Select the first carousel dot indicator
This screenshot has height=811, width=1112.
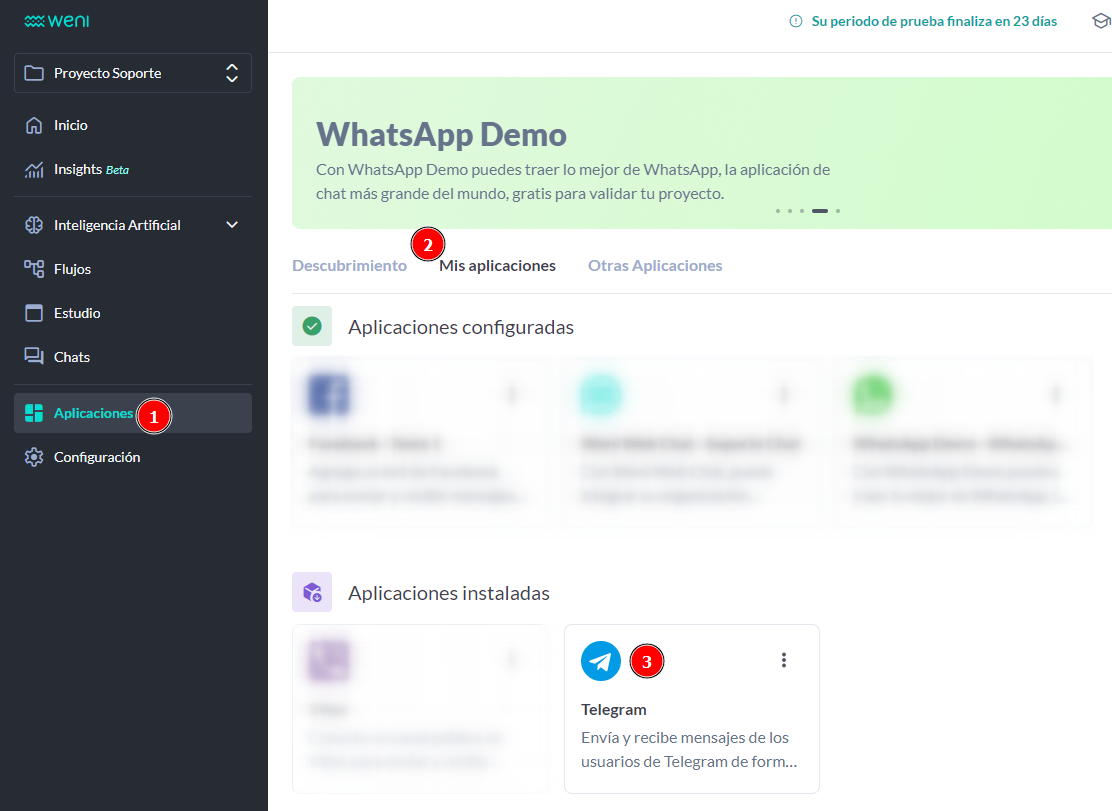tap(777, 211)
